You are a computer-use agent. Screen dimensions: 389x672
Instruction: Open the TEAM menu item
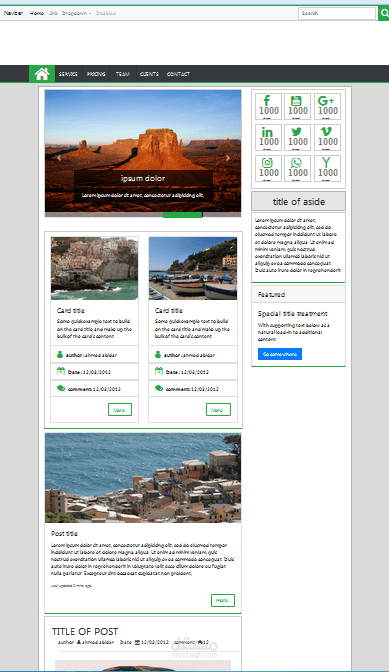(x=123, y=74)
